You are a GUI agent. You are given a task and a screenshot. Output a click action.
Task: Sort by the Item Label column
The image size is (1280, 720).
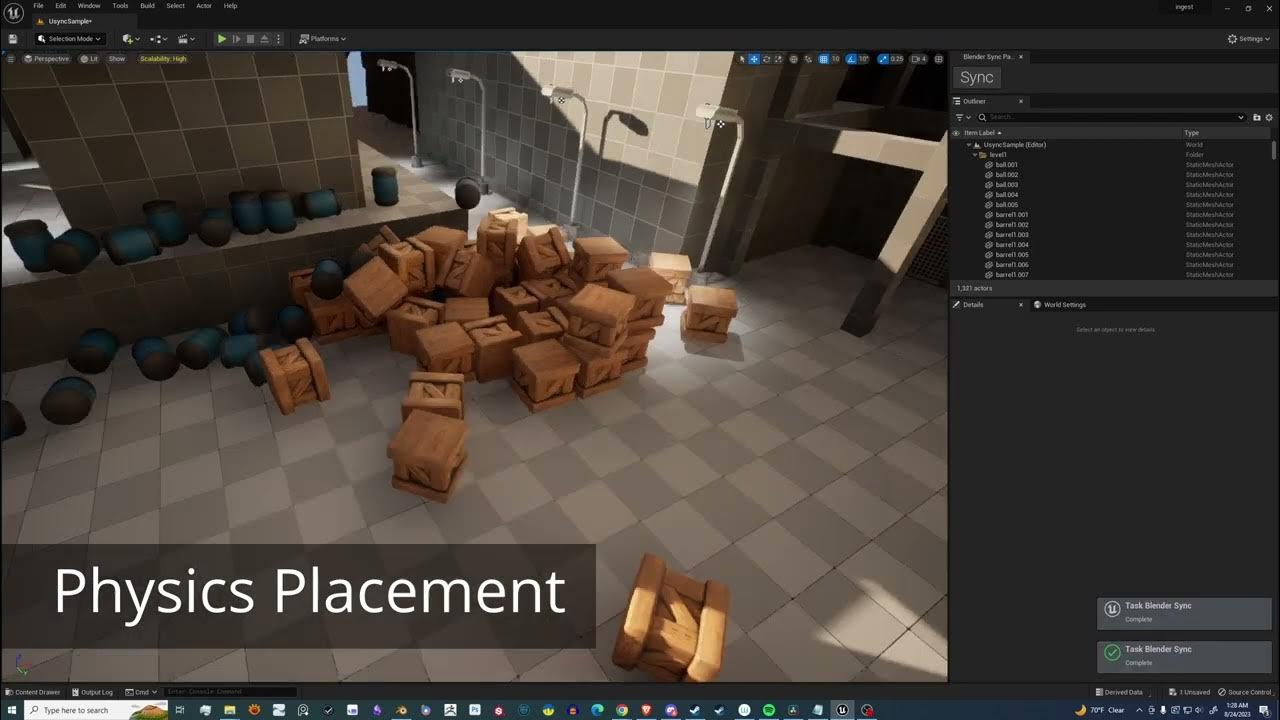pyautogui.click(x=980, y=133)
